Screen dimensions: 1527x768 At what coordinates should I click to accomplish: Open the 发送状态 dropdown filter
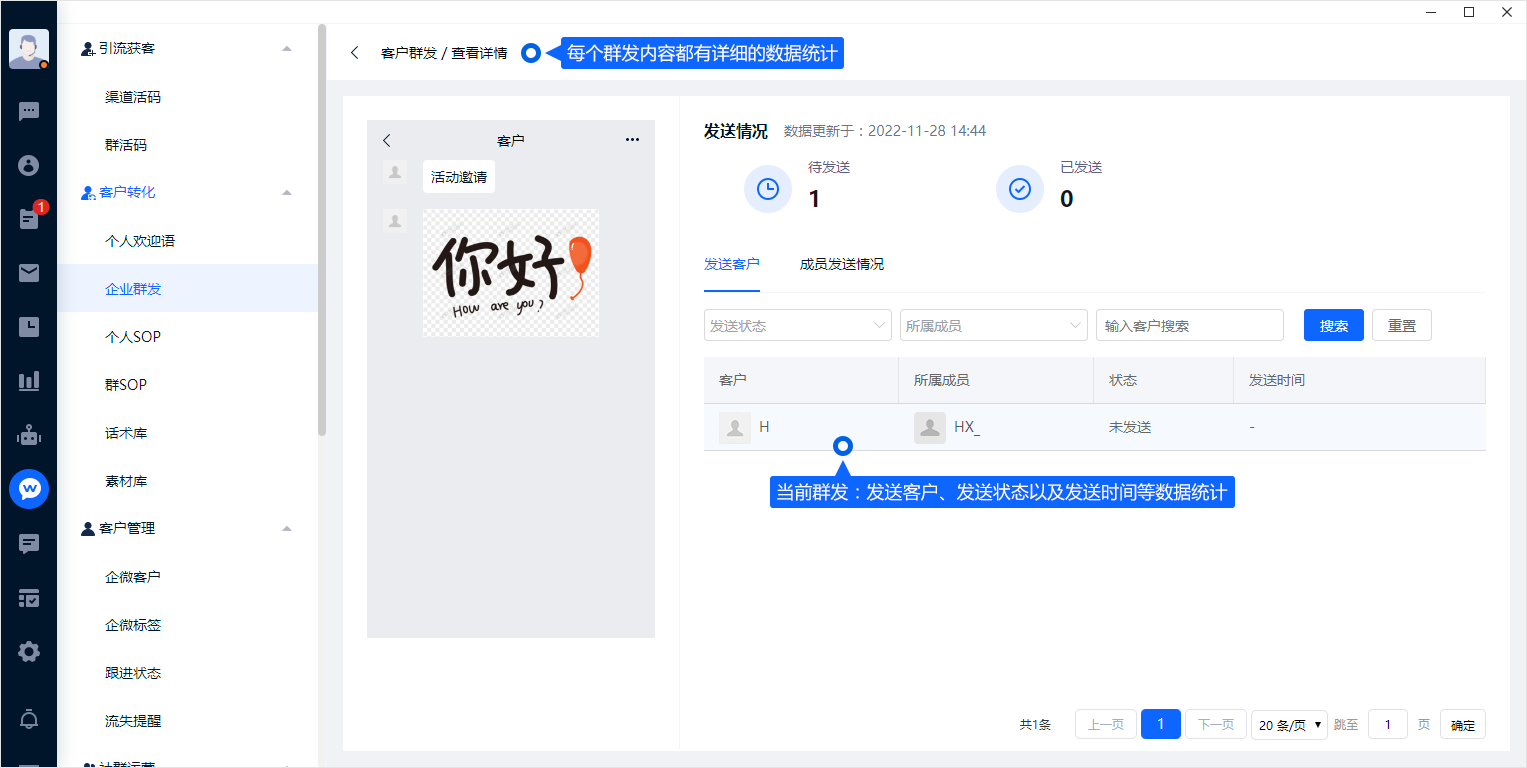click(797, 325)
